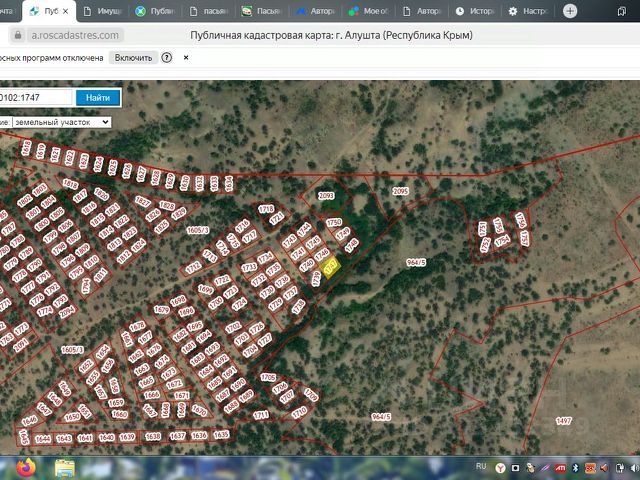Viewport: 640px width, 480px height.
Task: Switch to the Публич tab with green icon
Action: (x=155, y=11)
